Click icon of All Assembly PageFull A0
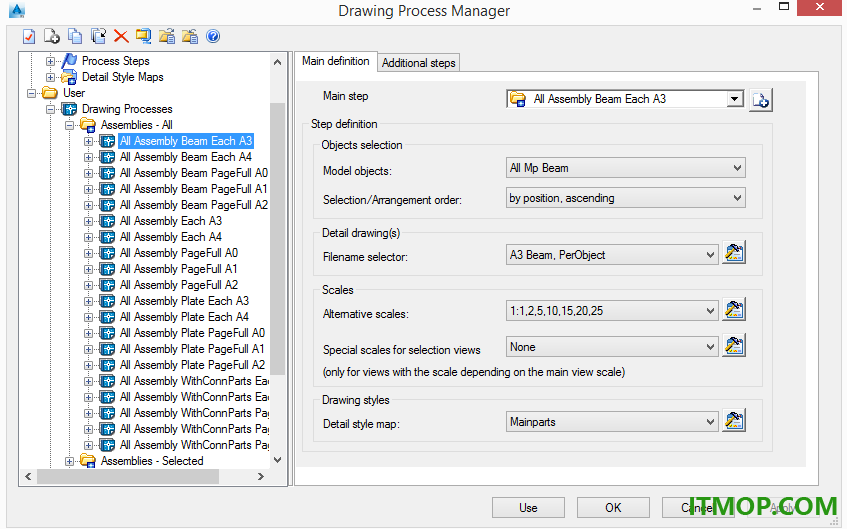The width and height of the screenshot is (847, 529). click(x=107, y=253)
